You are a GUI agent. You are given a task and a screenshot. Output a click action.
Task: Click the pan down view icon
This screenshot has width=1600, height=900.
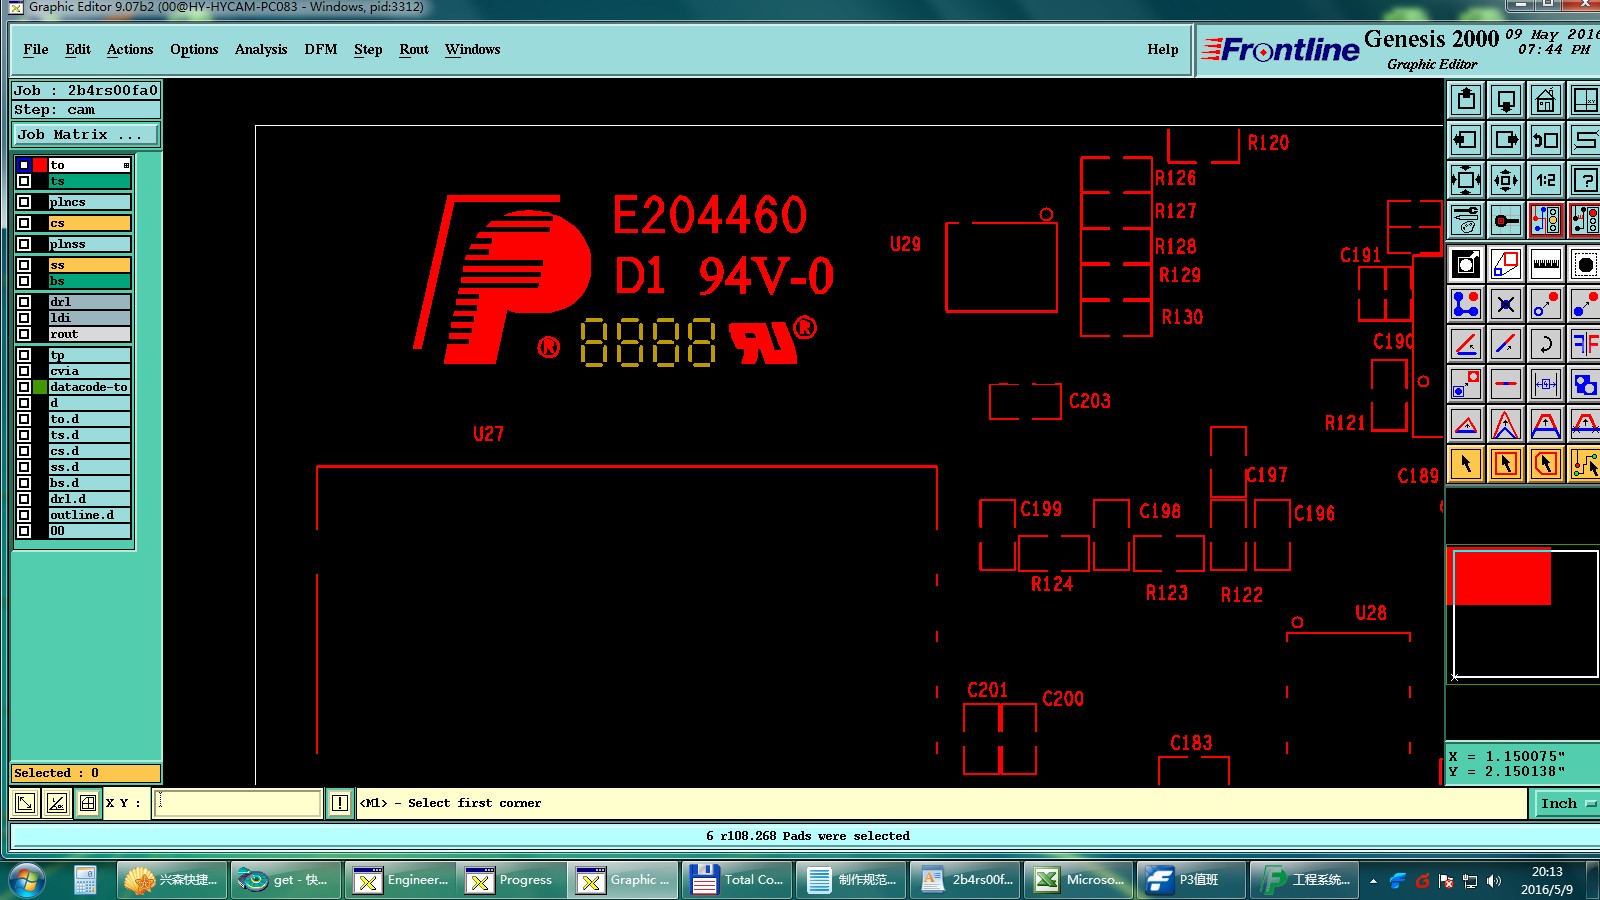(1506, 100)
